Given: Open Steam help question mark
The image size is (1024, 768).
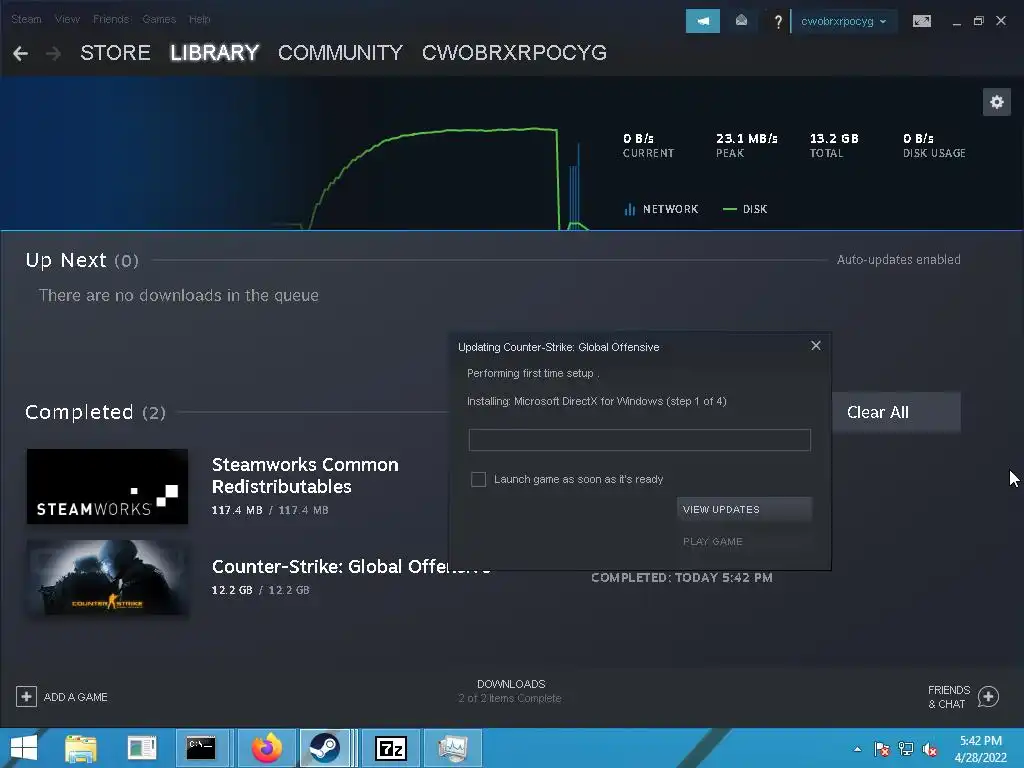Looking at the screenshot, I should [x=778, y=22].
